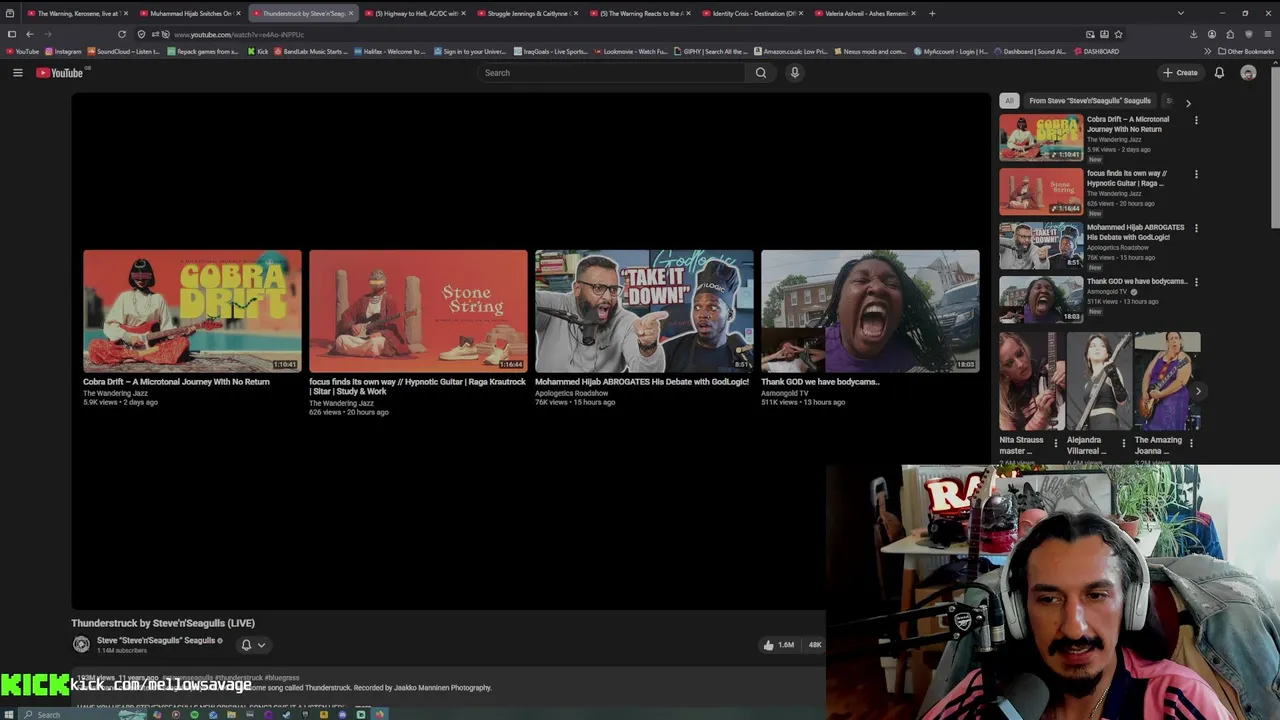This screenshot has height=720, width=1280.
Task: Open Steve'n'Seagulls channel avatar
Action: pos(81,645)
